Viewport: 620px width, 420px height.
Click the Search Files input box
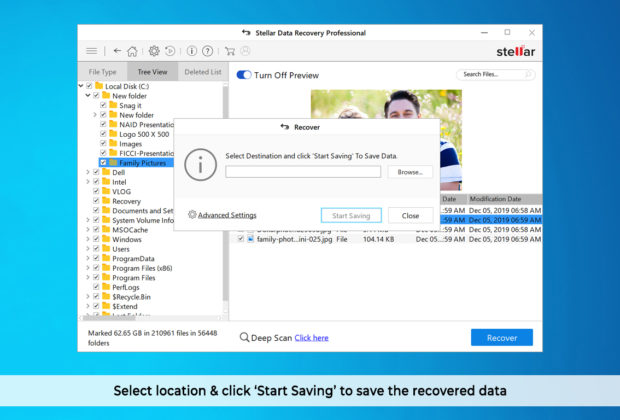pyautogui.click(x=495, y=74)
